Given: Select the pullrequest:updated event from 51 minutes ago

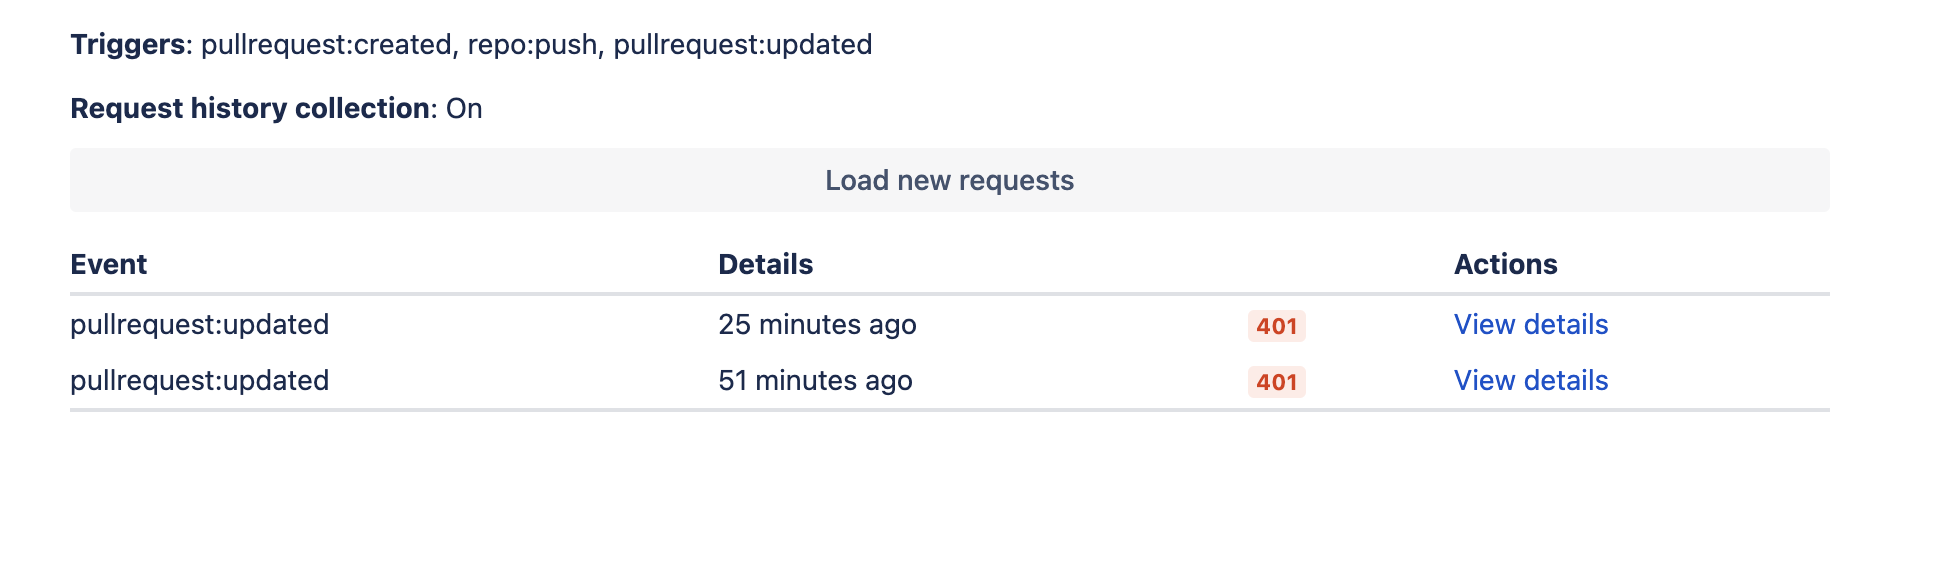Looking at the screenshot, I should click(199, 381).
